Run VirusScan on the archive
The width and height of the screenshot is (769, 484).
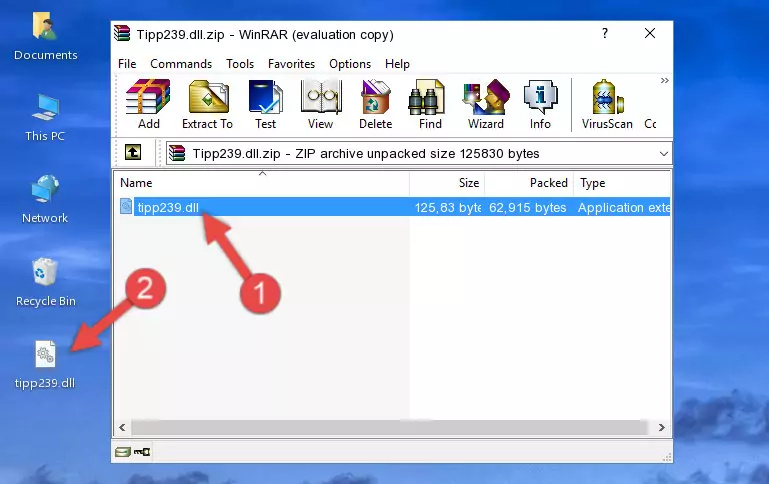pos(607,104)
